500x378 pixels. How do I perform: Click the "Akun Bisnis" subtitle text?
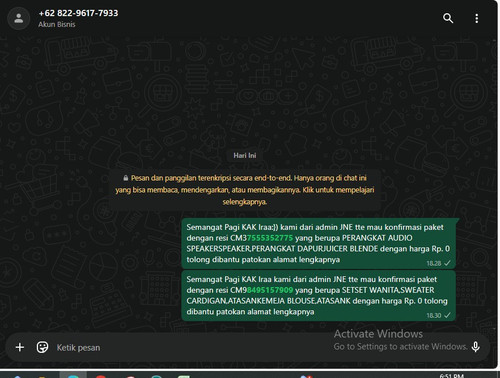pyautogui.click(x=57, y=24)
